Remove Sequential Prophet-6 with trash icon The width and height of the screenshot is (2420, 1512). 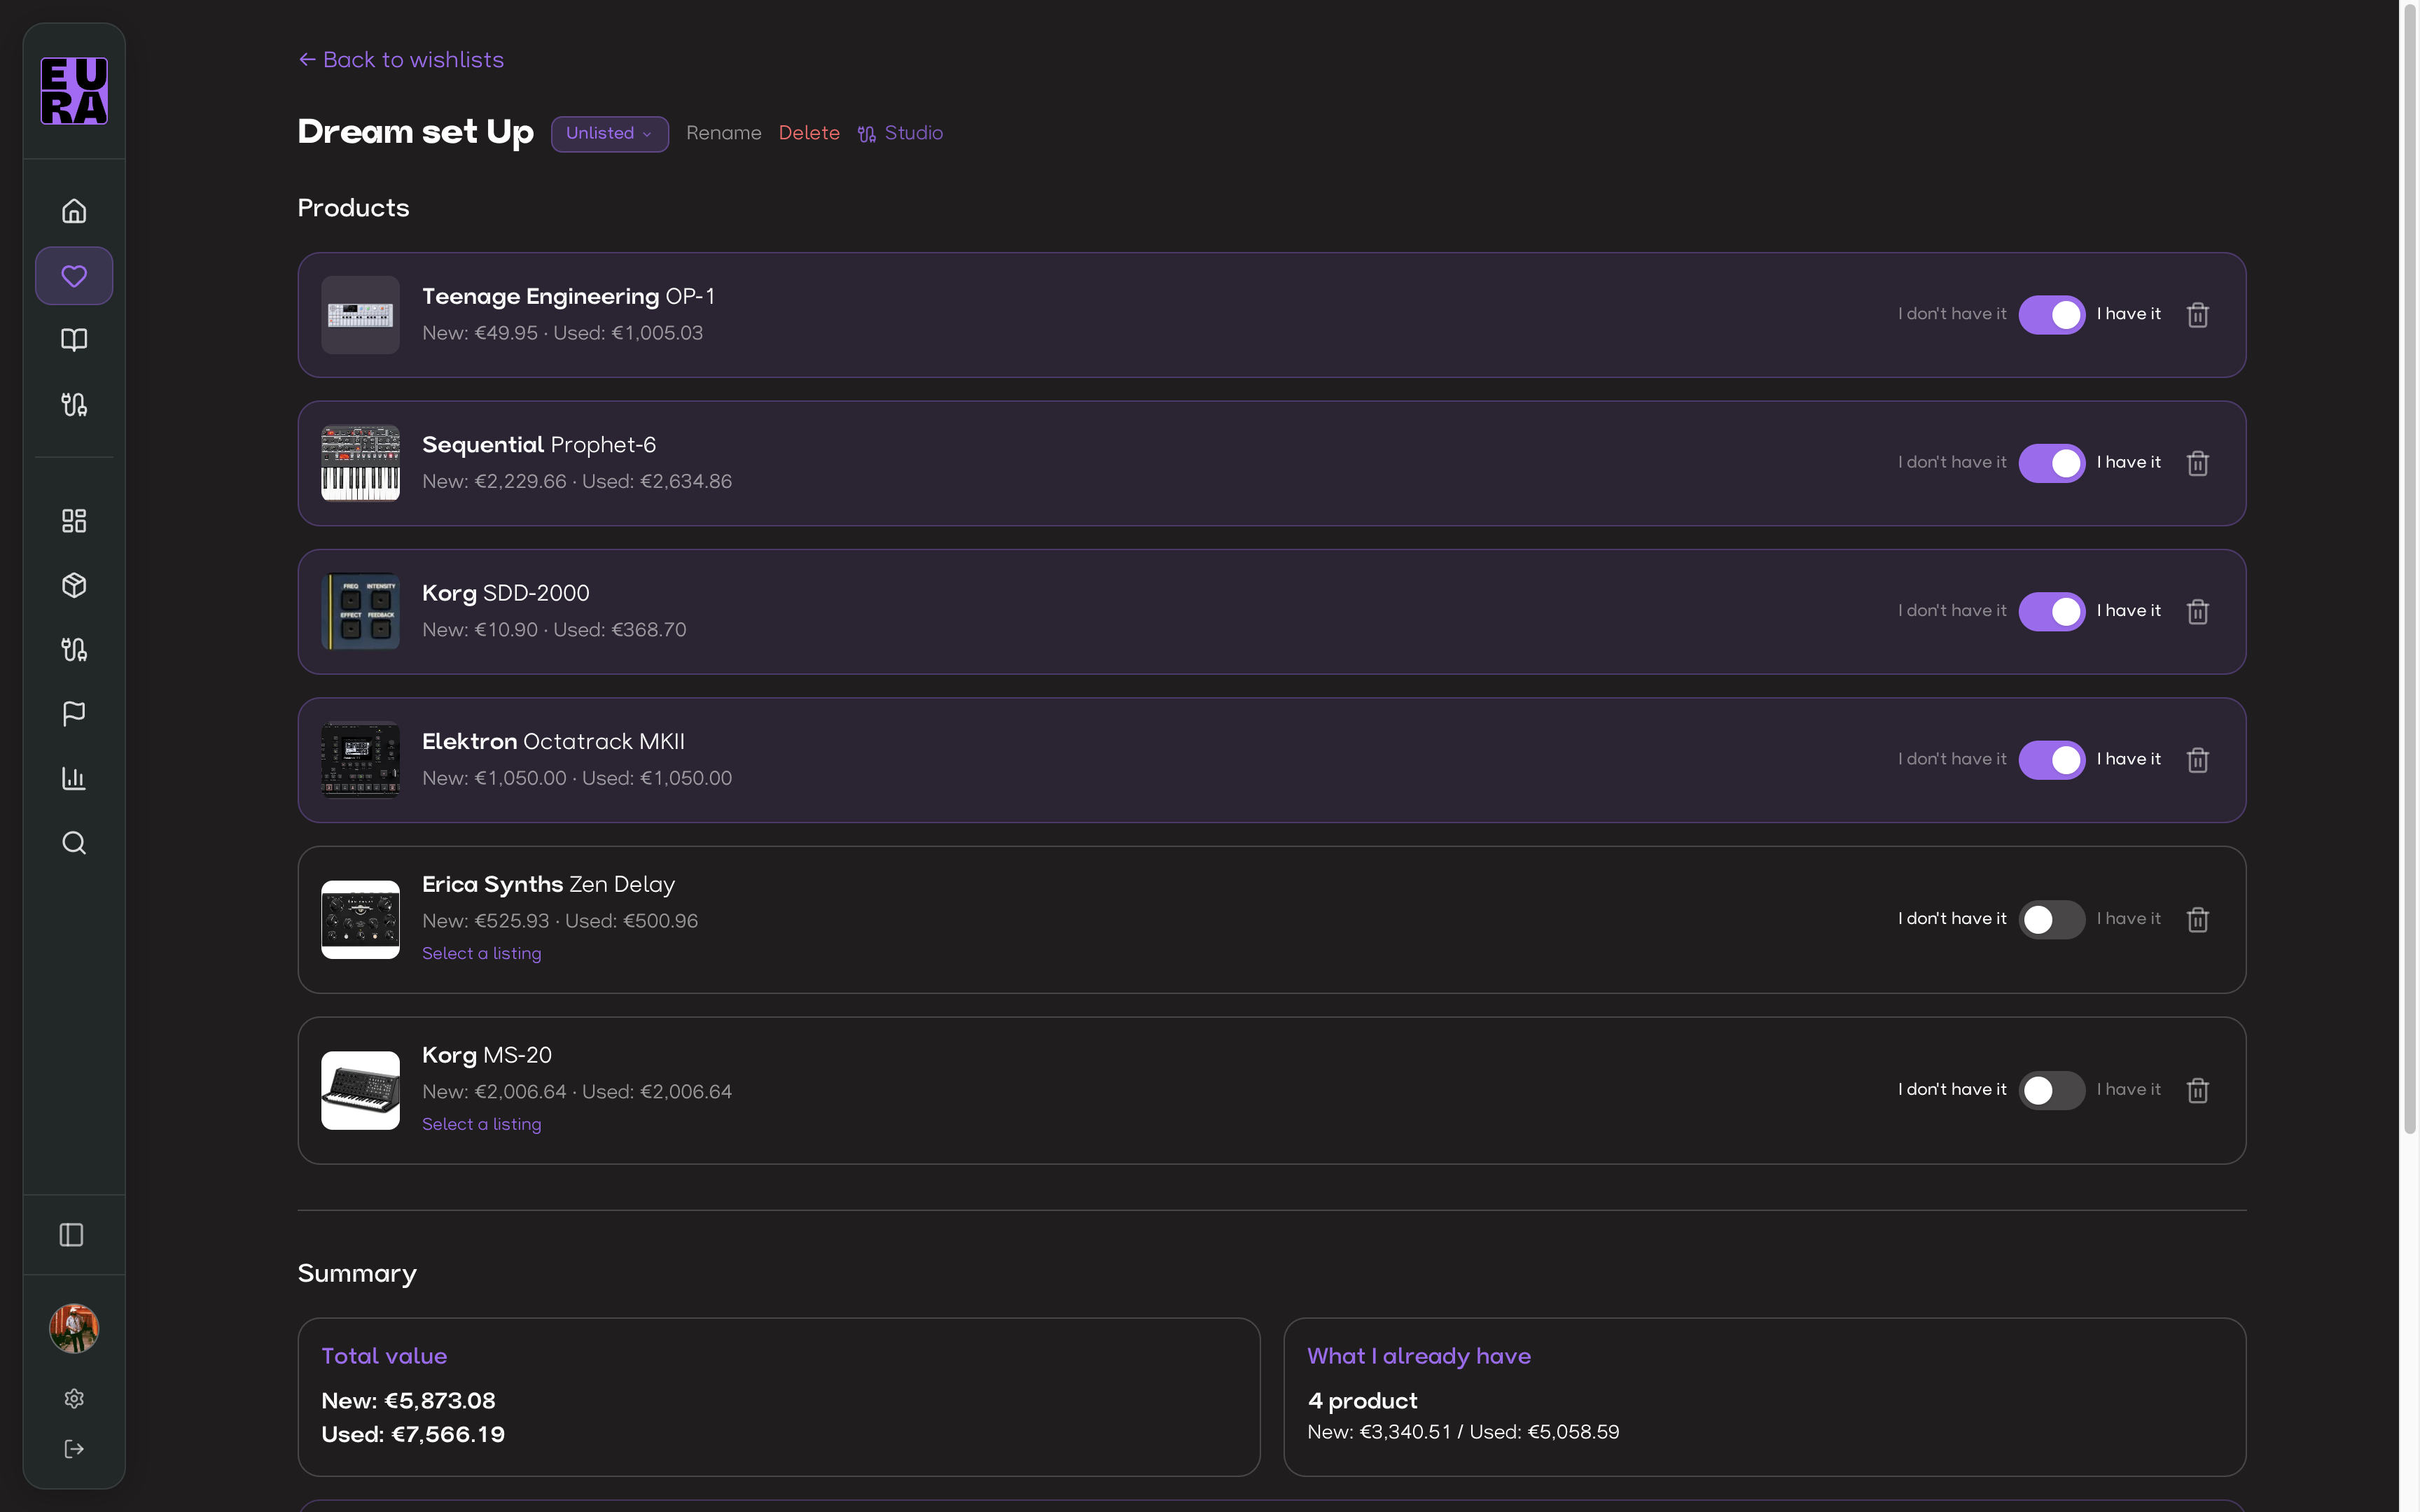click(x=2198, y=463)
